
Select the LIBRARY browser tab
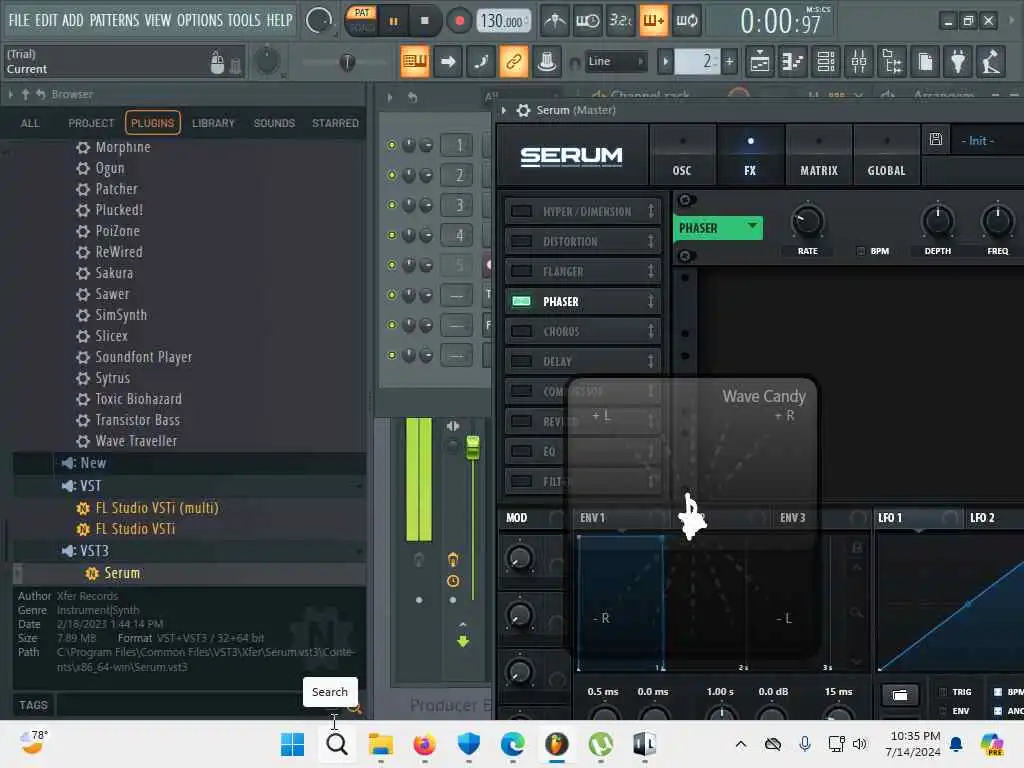[213, 123]
